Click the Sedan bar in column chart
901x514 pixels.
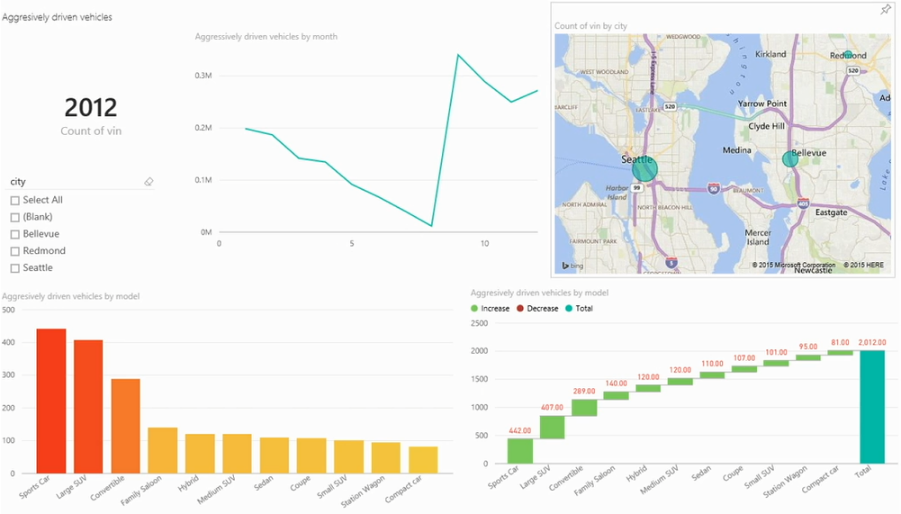pyautogui.click(x=275, y=455)
